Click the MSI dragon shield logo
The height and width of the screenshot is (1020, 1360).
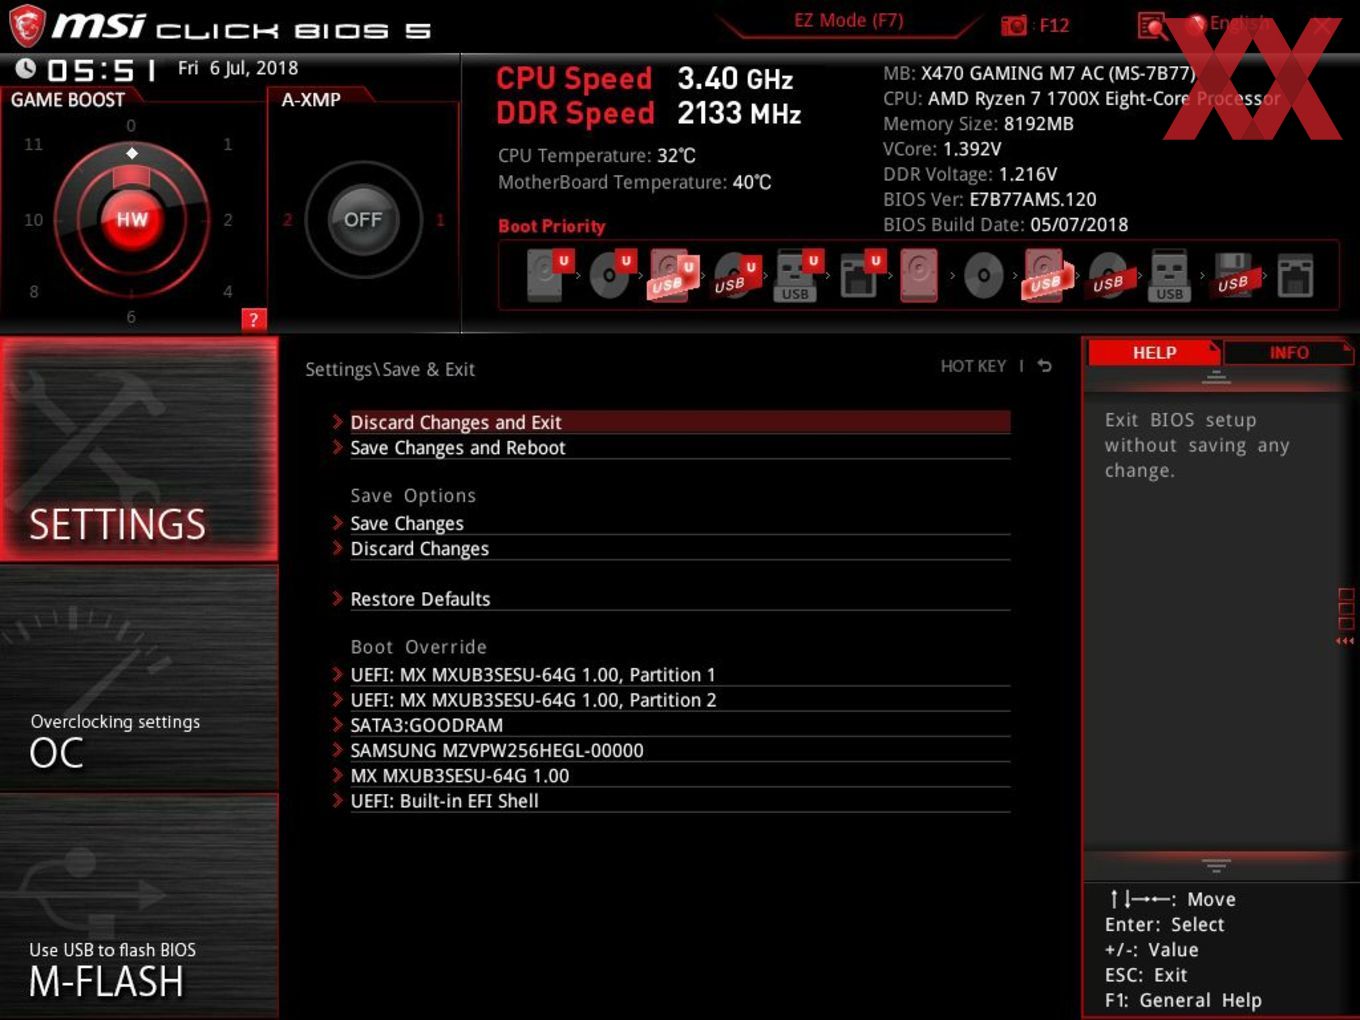pyautogui.click(x=27, y=25)
